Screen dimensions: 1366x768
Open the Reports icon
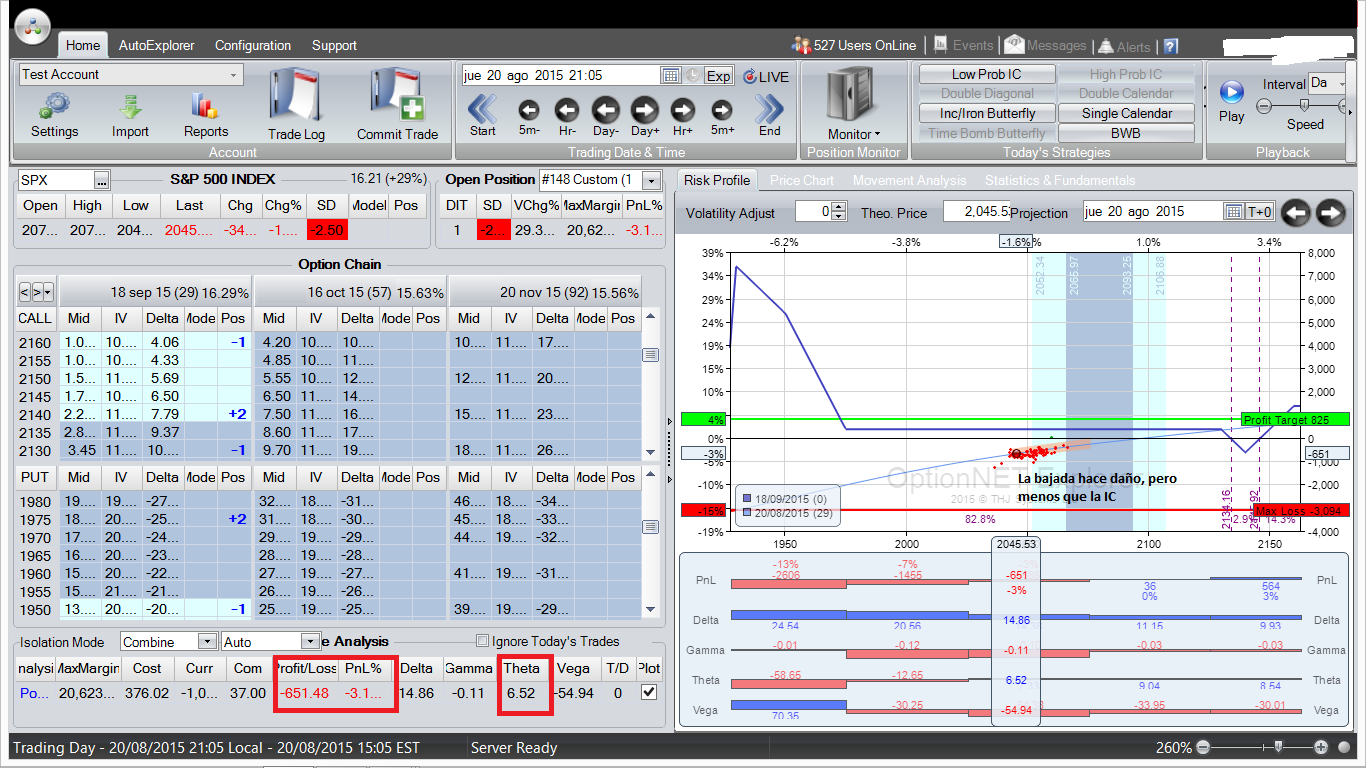pos(205,106)
